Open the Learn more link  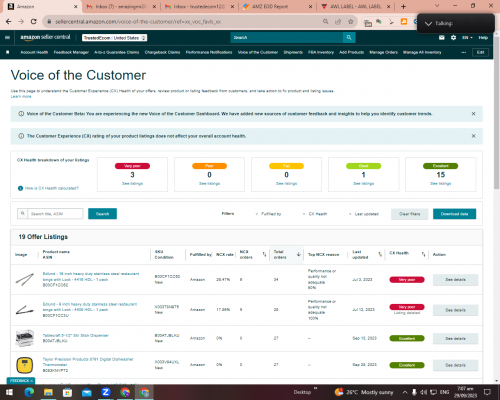pyautogui.click(x=21, y=96)
